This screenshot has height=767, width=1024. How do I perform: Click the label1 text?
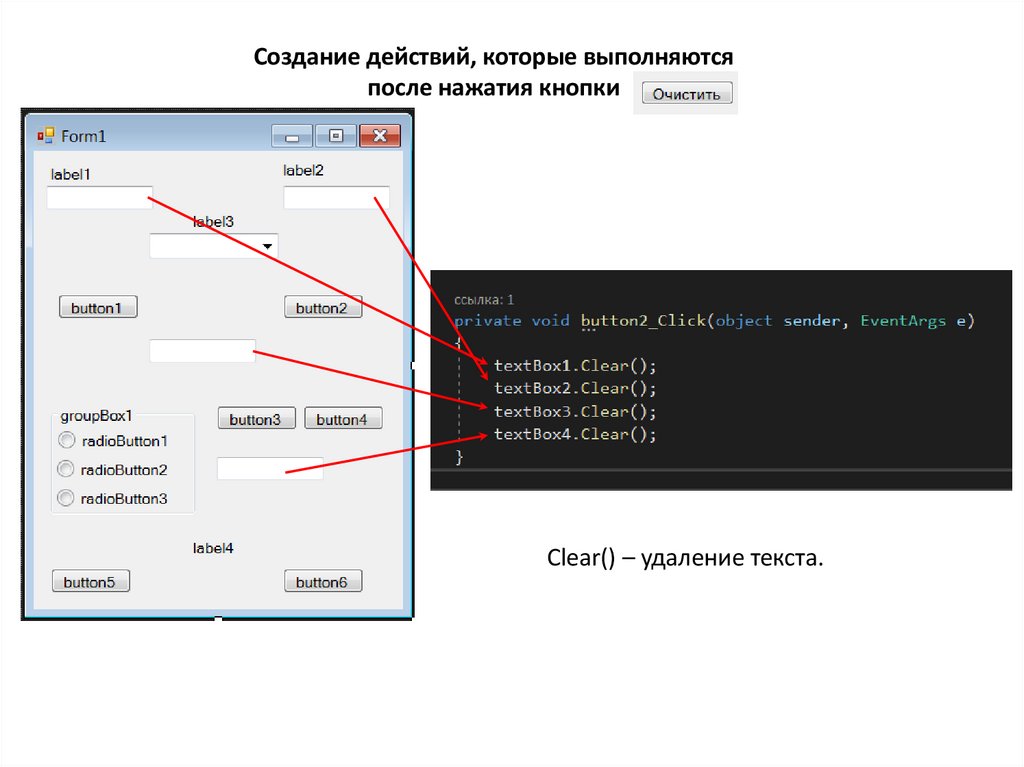(x=71, y=174)
